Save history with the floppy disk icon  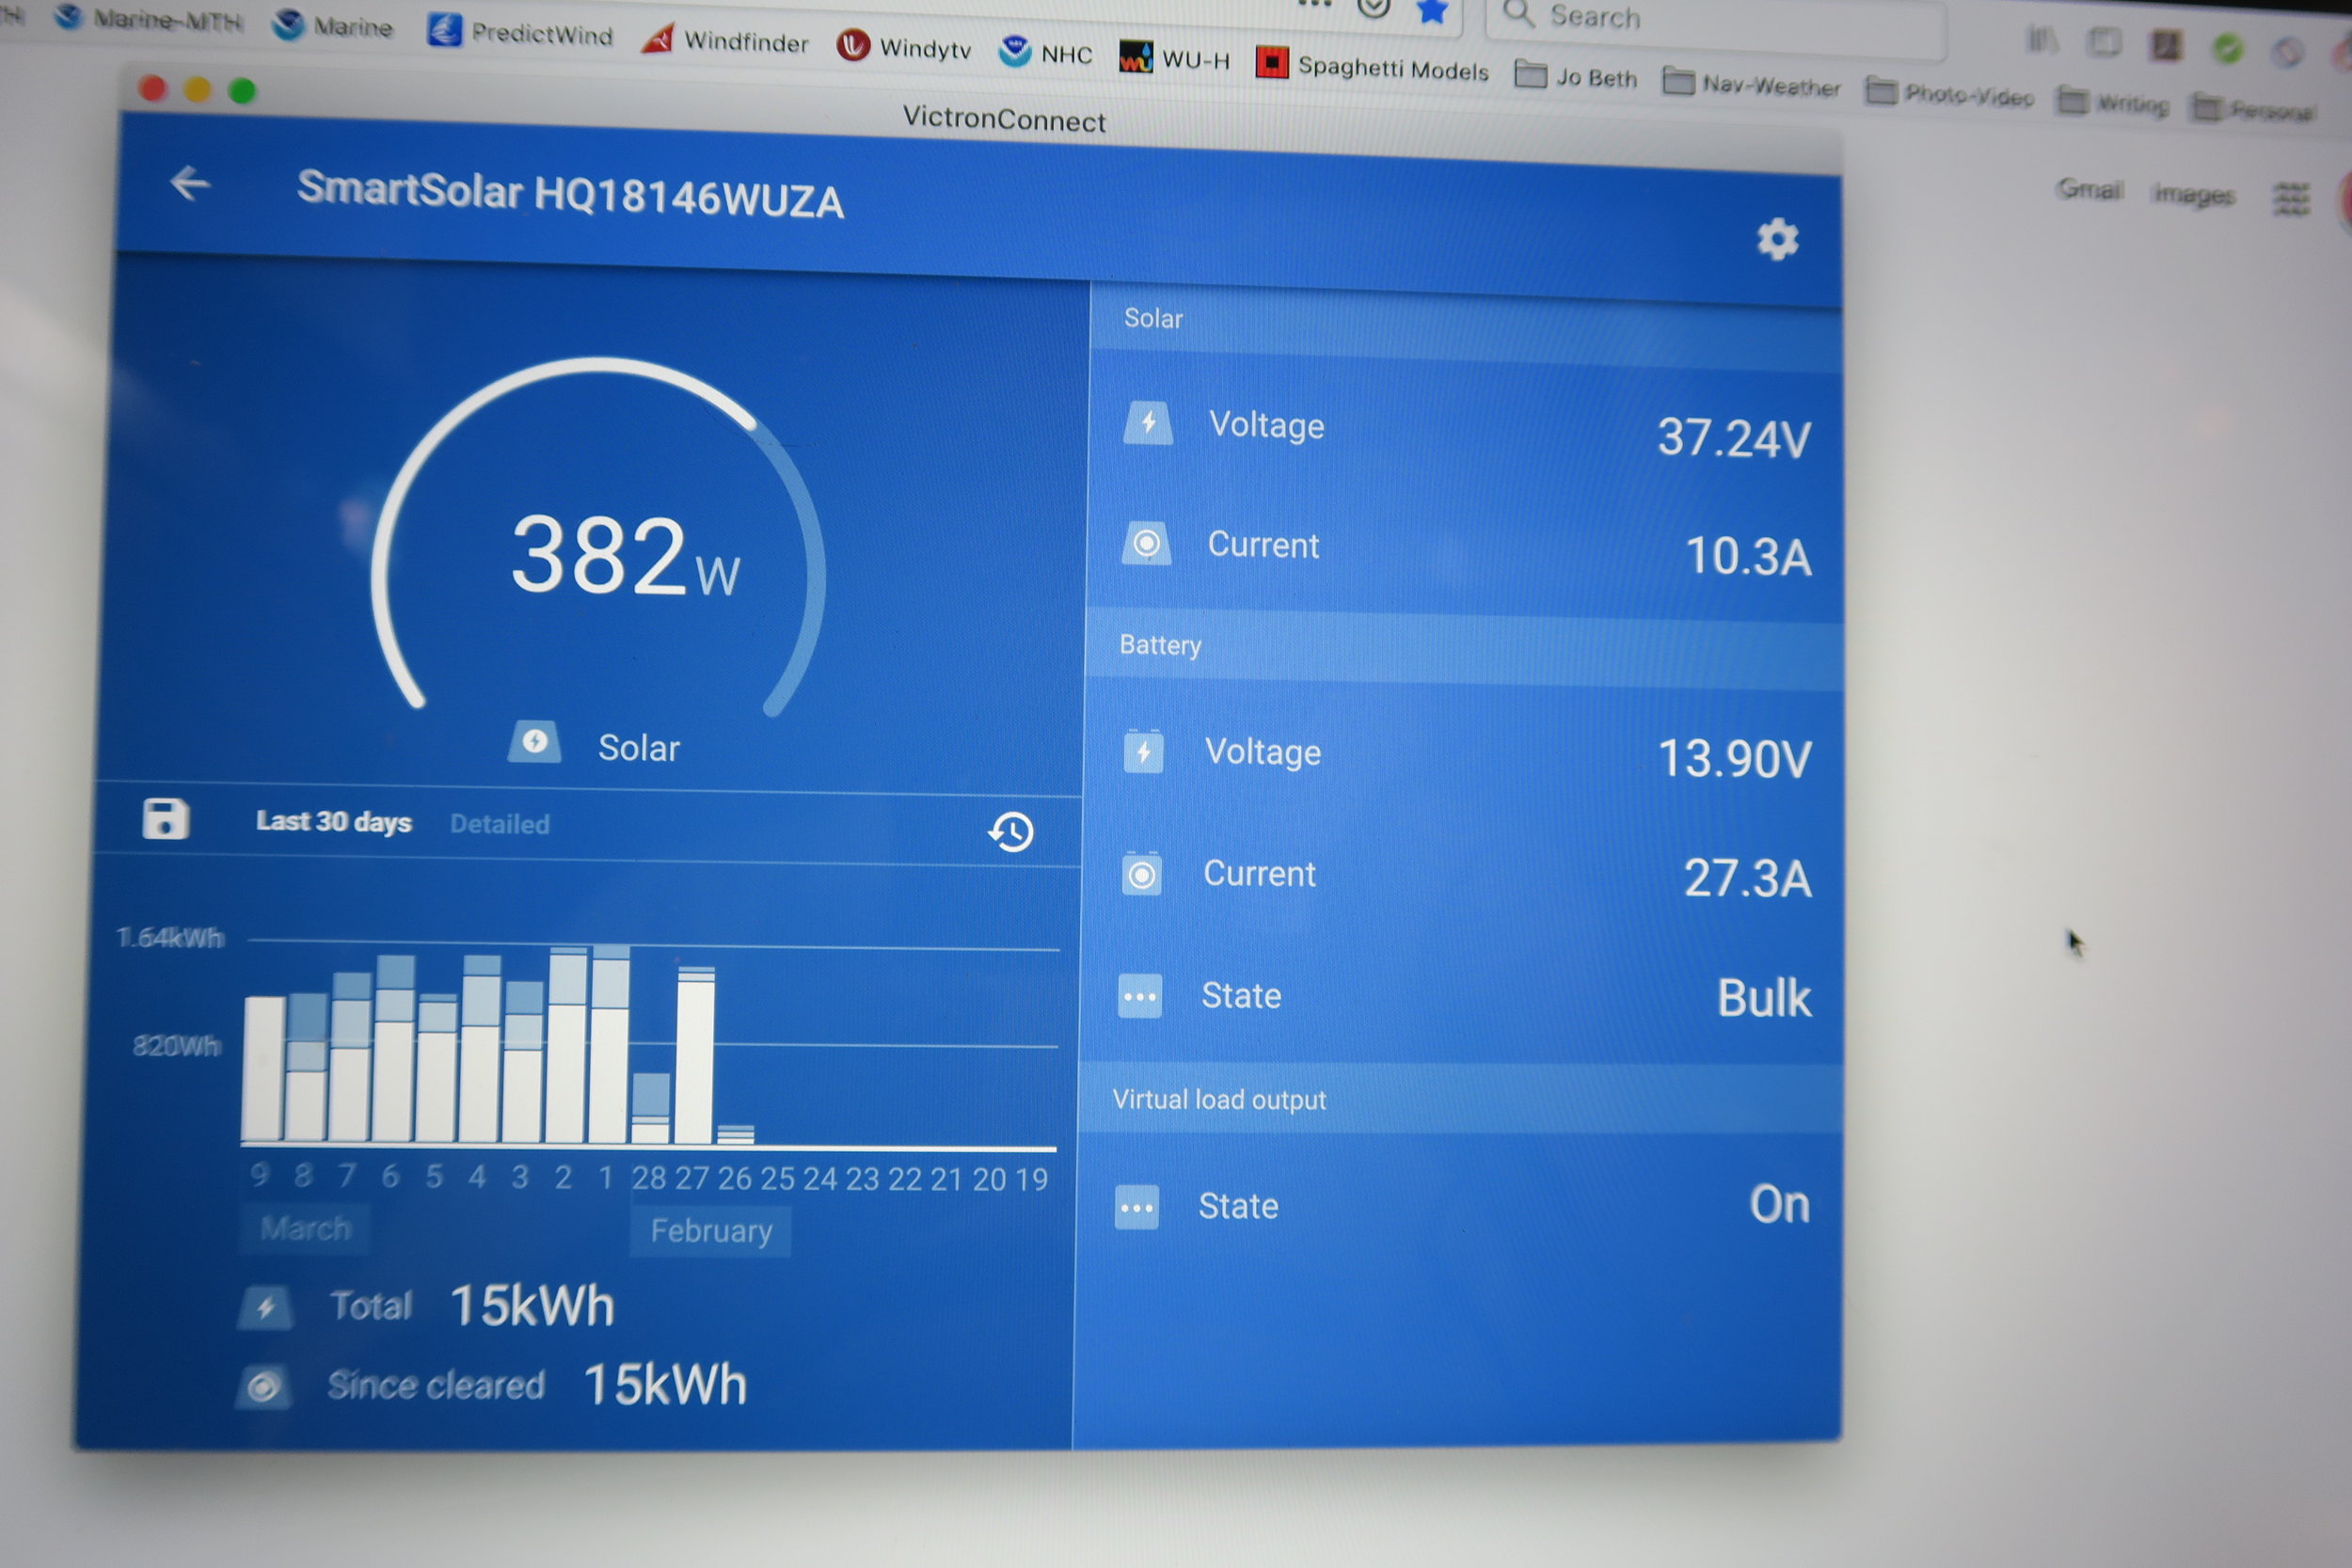pos(165,818)
